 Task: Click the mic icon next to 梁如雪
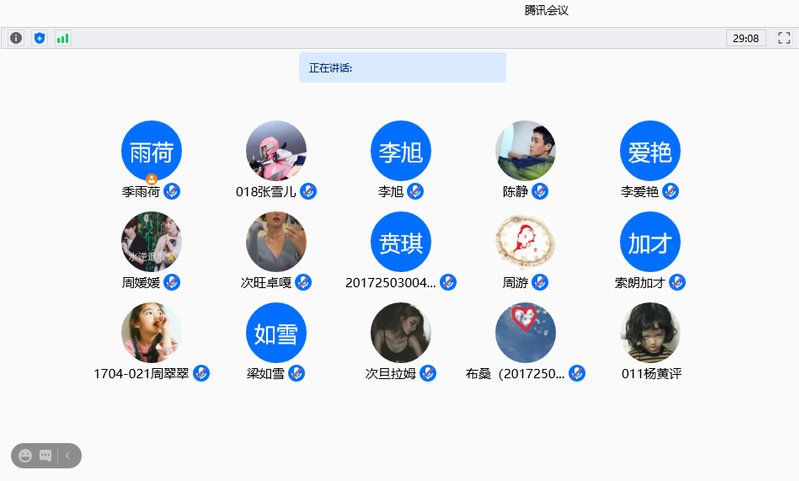click(296, 373)
